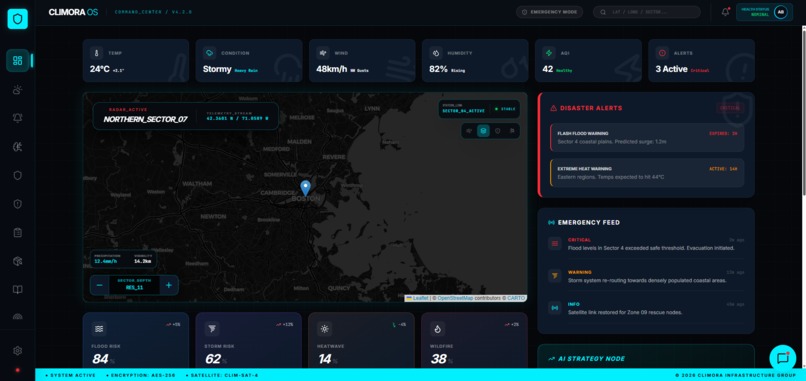The height and width of the screenshot is (381, 806).
Task: Click the Health Status Nominal badge
Action: click(x=764, y=12)
